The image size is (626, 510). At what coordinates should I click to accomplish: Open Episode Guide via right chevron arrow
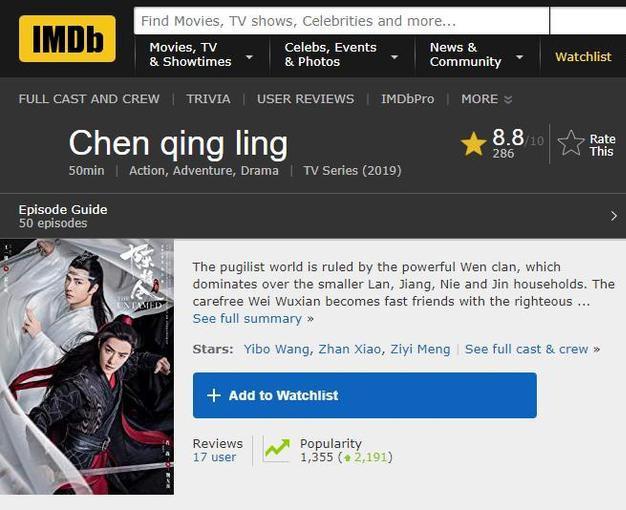tap(614, 216)
